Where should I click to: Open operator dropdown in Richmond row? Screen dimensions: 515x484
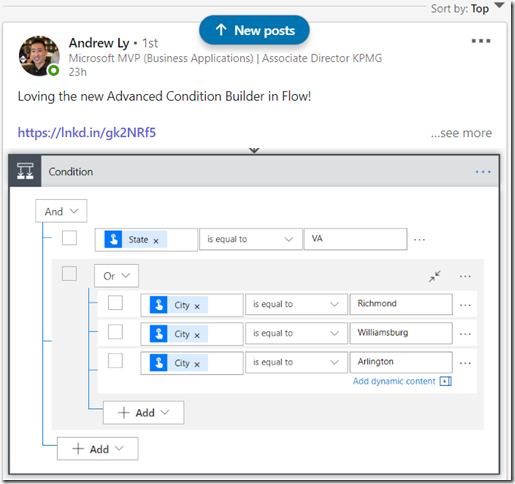[x=296, y=304]
